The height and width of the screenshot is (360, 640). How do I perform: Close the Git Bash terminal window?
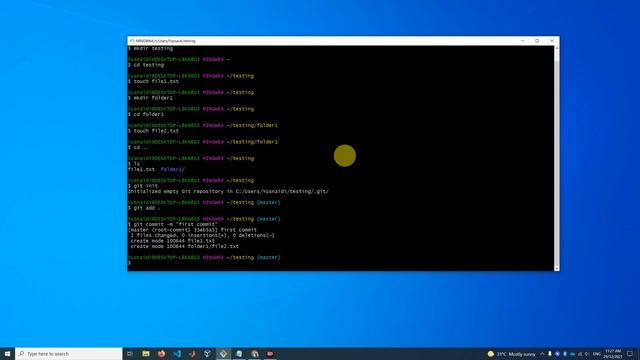click(x=552, y=41)
